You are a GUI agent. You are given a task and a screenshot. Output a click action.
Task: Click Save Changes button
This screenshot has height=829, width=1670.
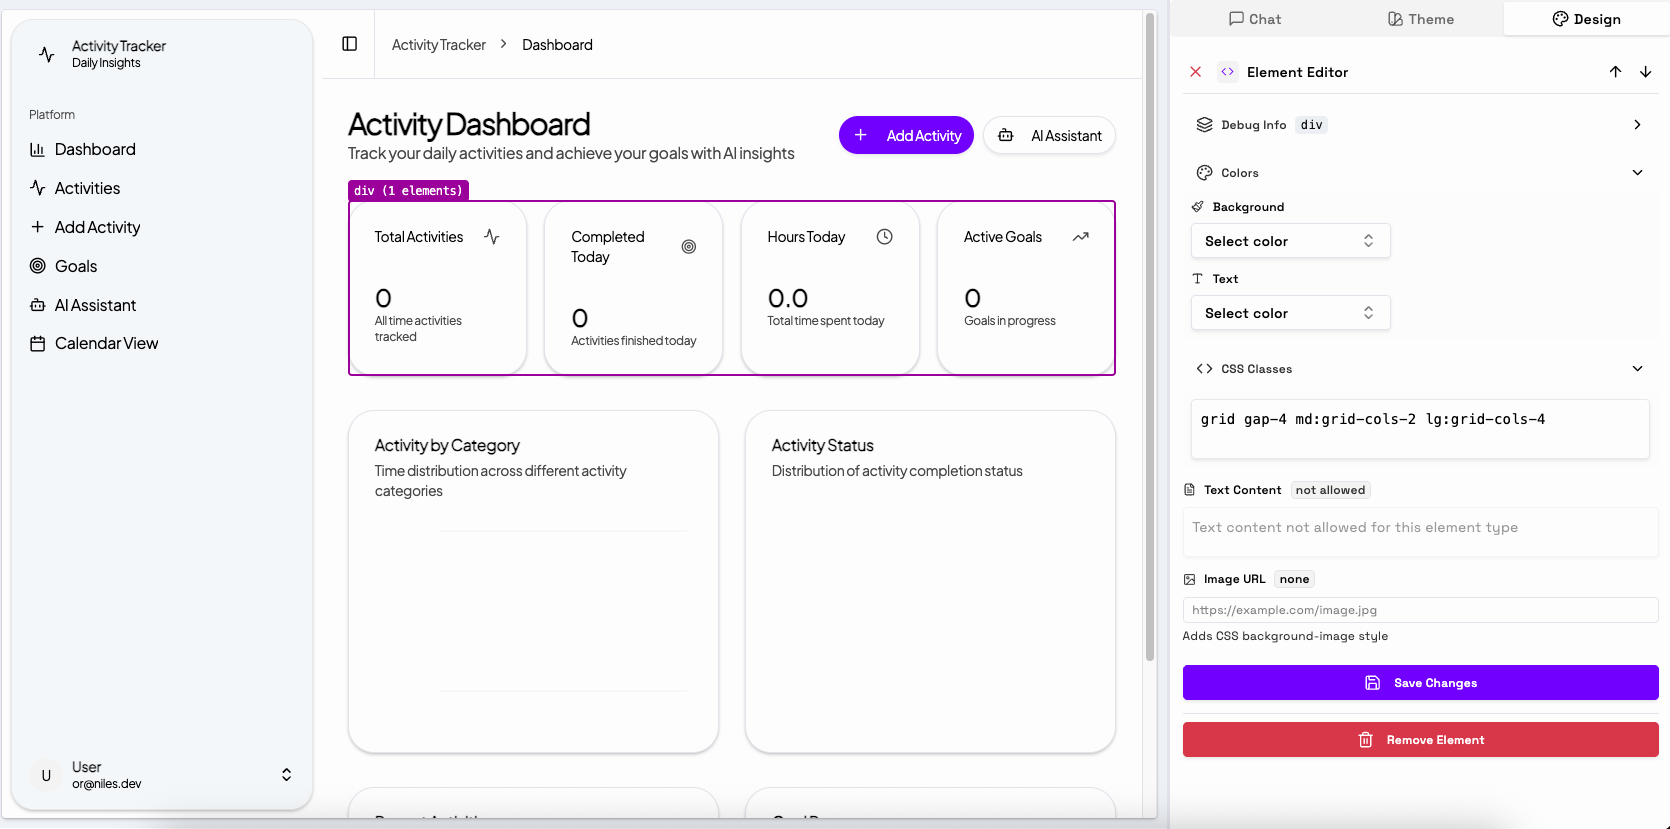[1420, 683]
